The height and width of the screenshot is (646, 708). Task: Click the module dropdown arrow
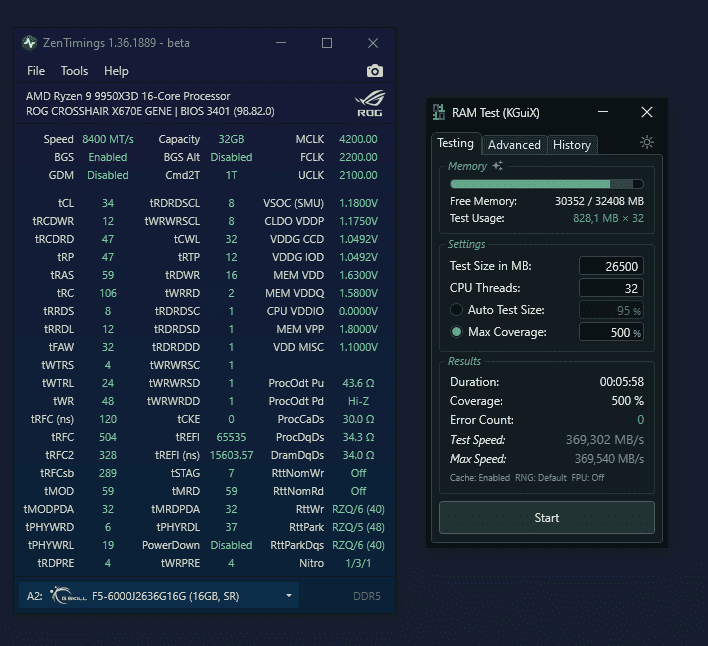click(289, 596)
